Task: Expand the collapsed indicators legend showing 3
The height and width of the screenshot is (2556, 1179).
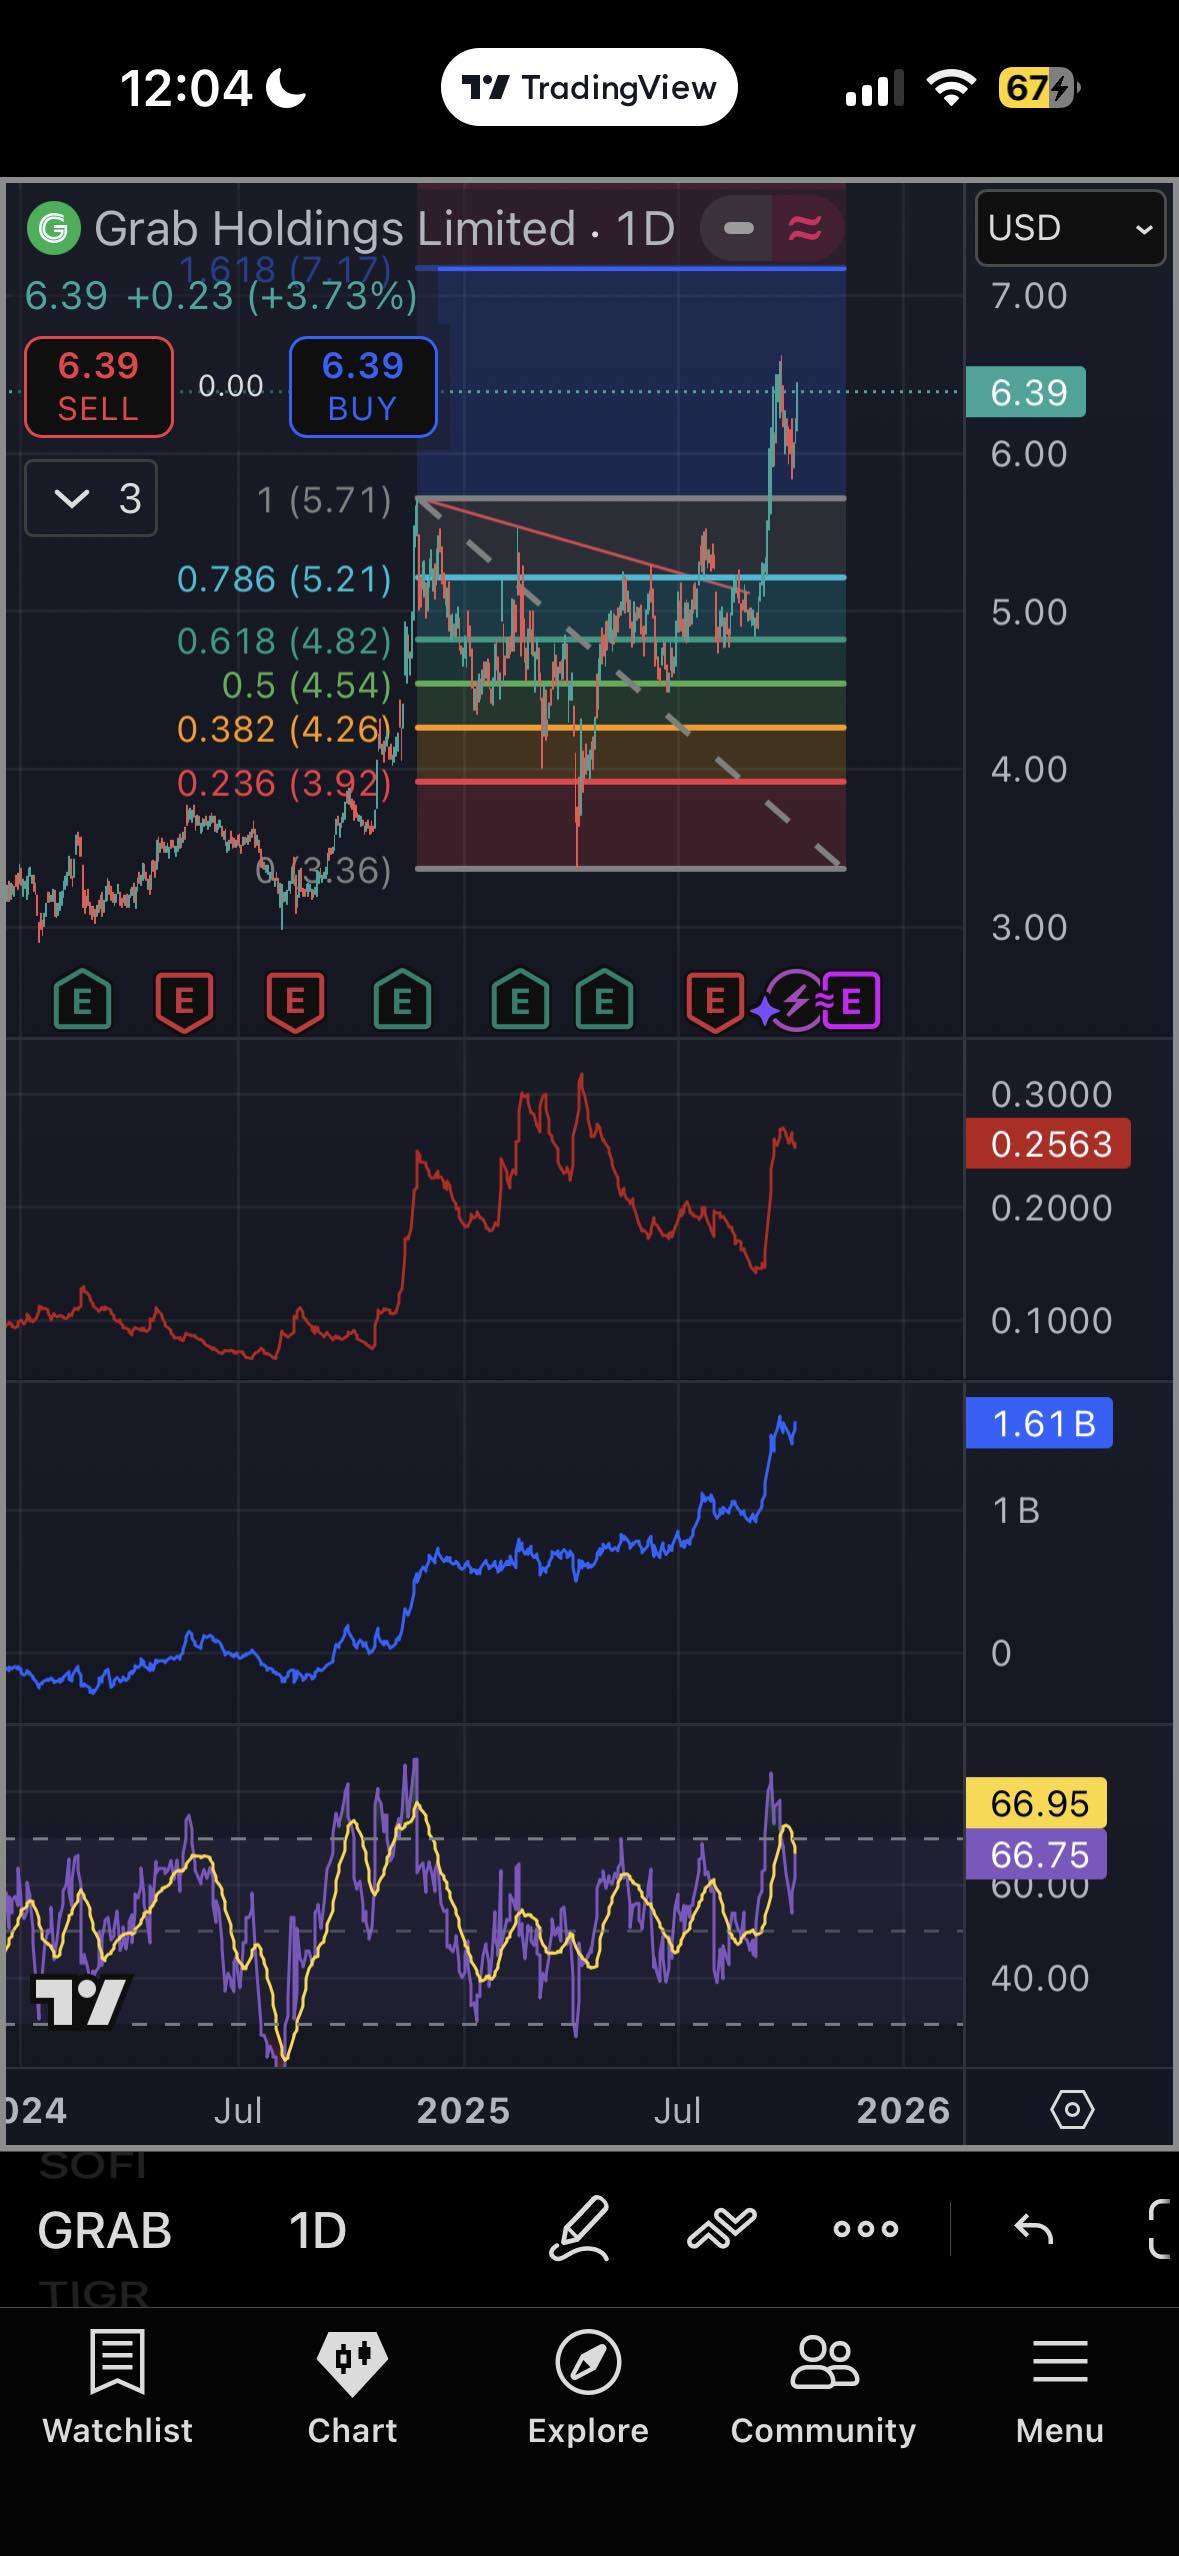Action: coord(91,498)
